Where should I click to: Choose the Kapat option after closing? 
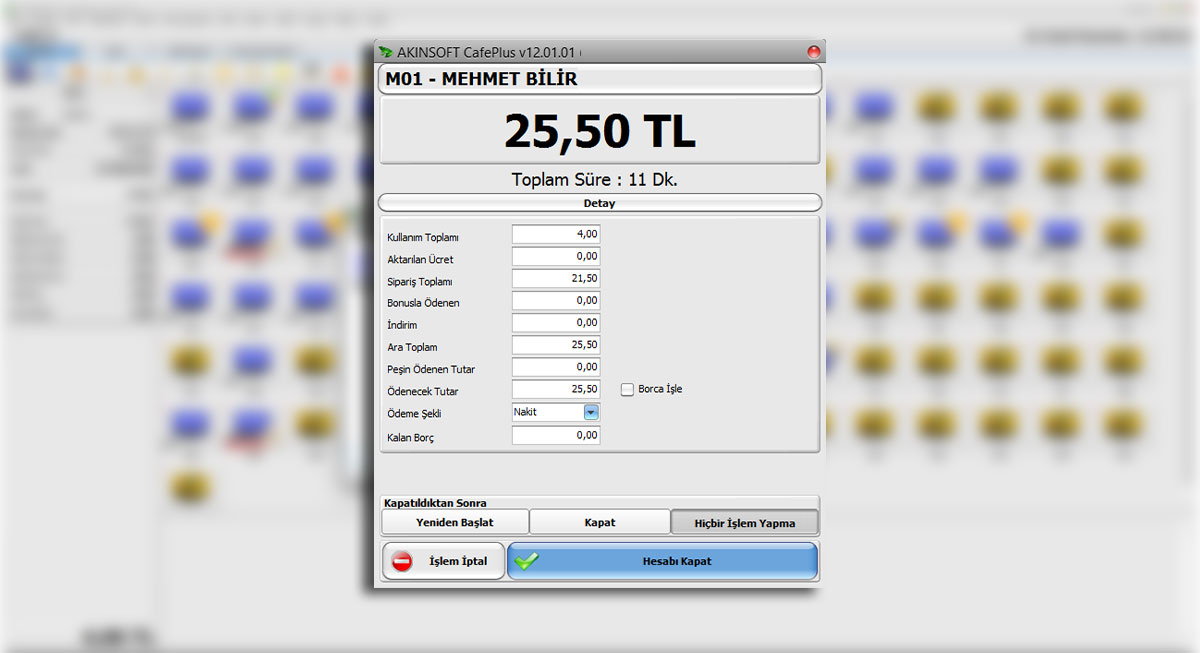[600, 521]
